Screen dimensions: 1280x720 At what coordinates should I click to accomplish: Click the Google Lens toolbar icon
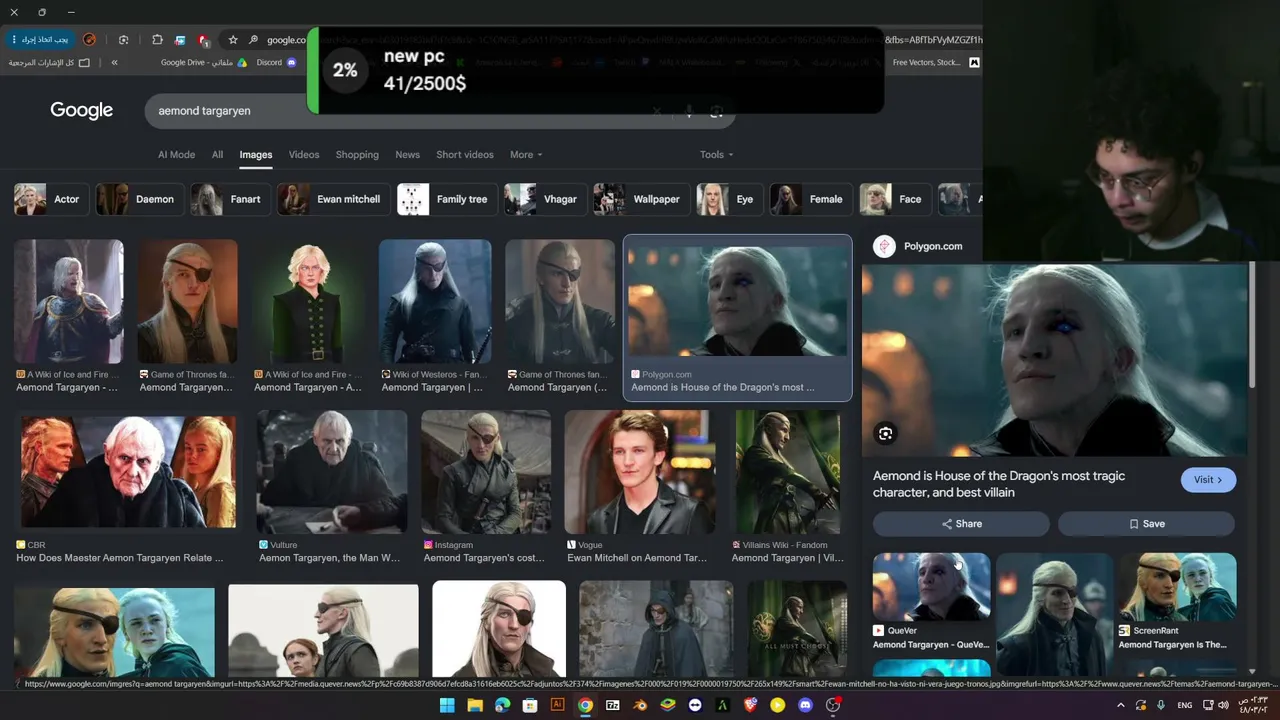123,40
